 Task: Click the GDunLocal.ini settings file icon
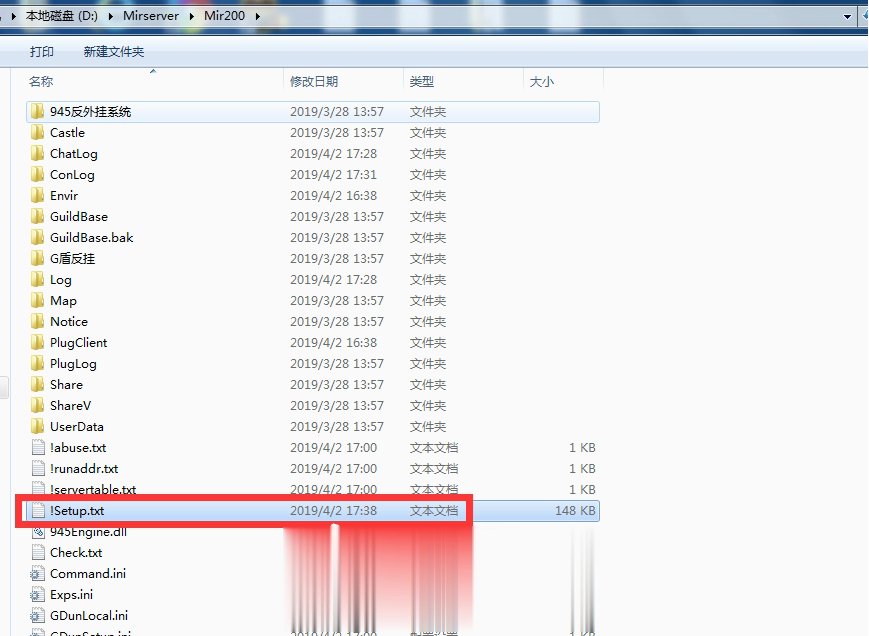point(37,616)
